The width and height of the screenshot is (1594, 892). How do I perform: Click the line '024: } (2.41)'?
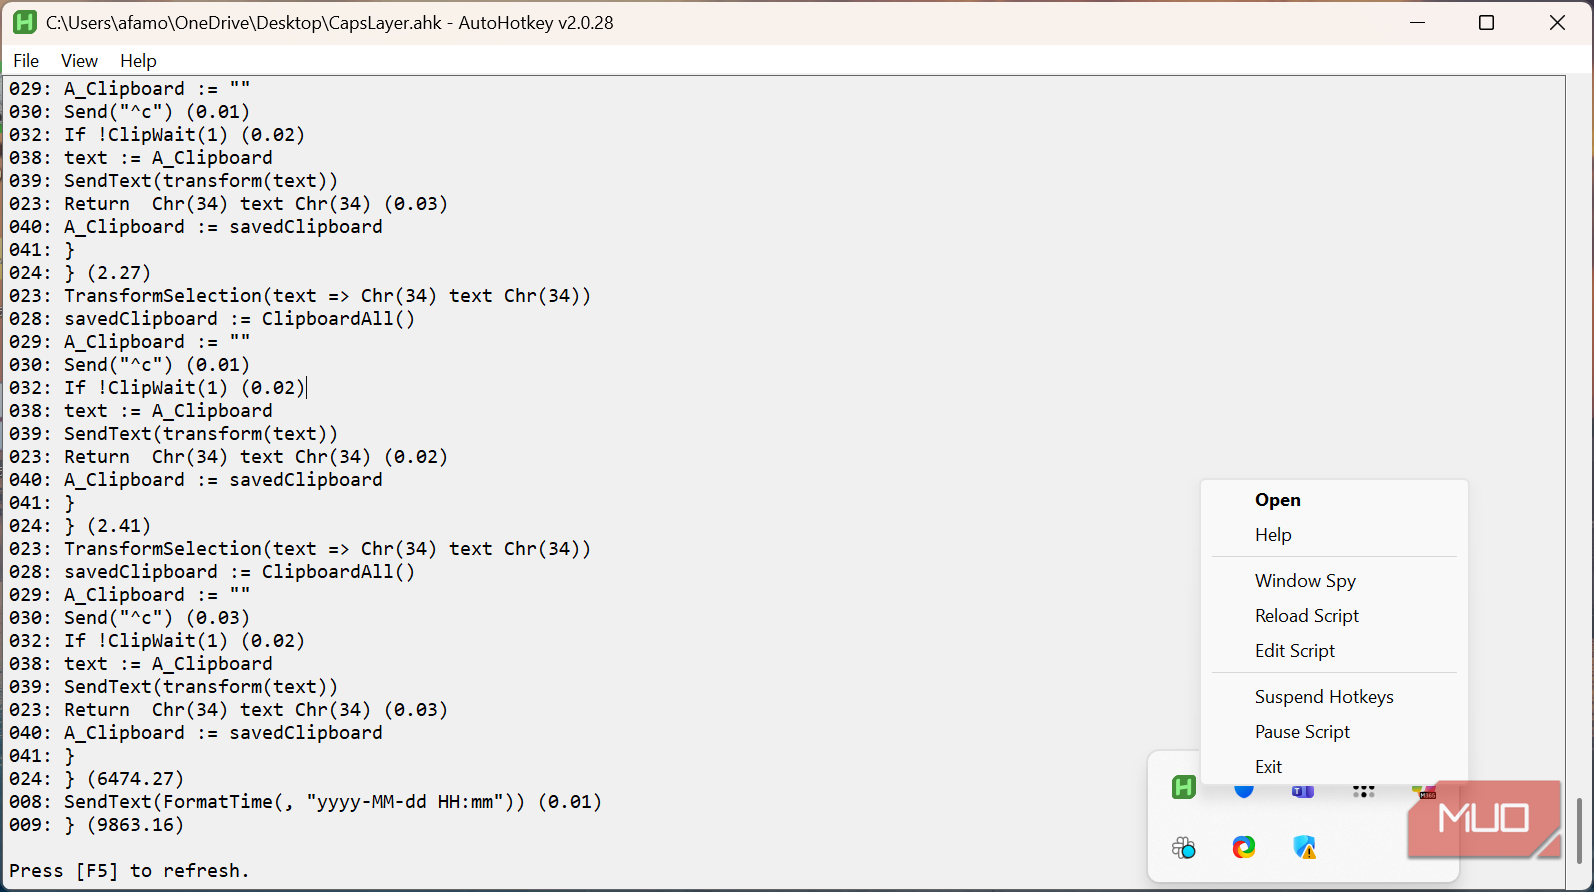(x=80, y=526)
